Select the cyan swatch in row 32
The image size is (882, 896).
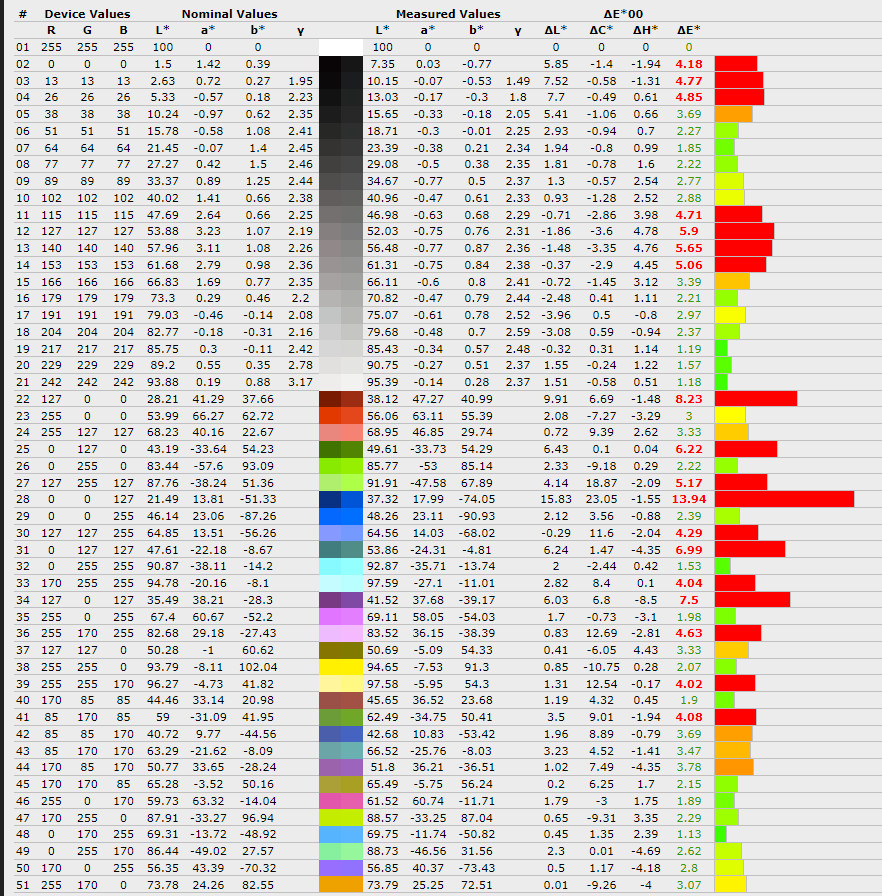[x=340, y=566]
